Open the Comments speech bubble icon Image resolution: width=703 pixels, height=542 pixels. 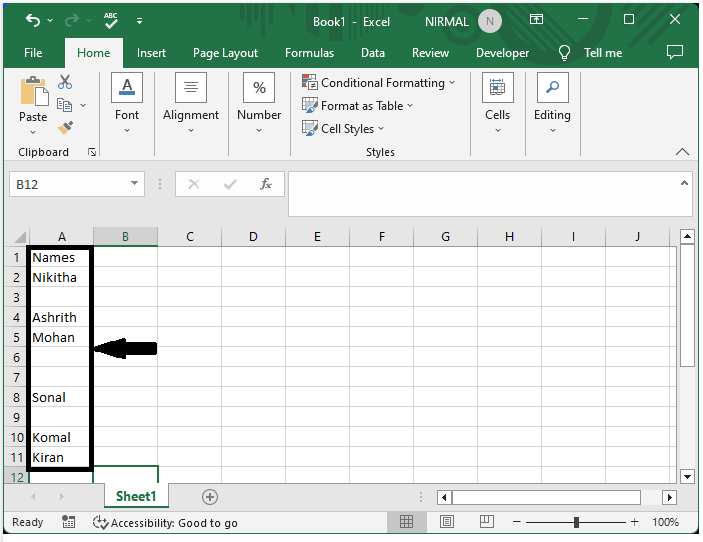coord(675,52)
